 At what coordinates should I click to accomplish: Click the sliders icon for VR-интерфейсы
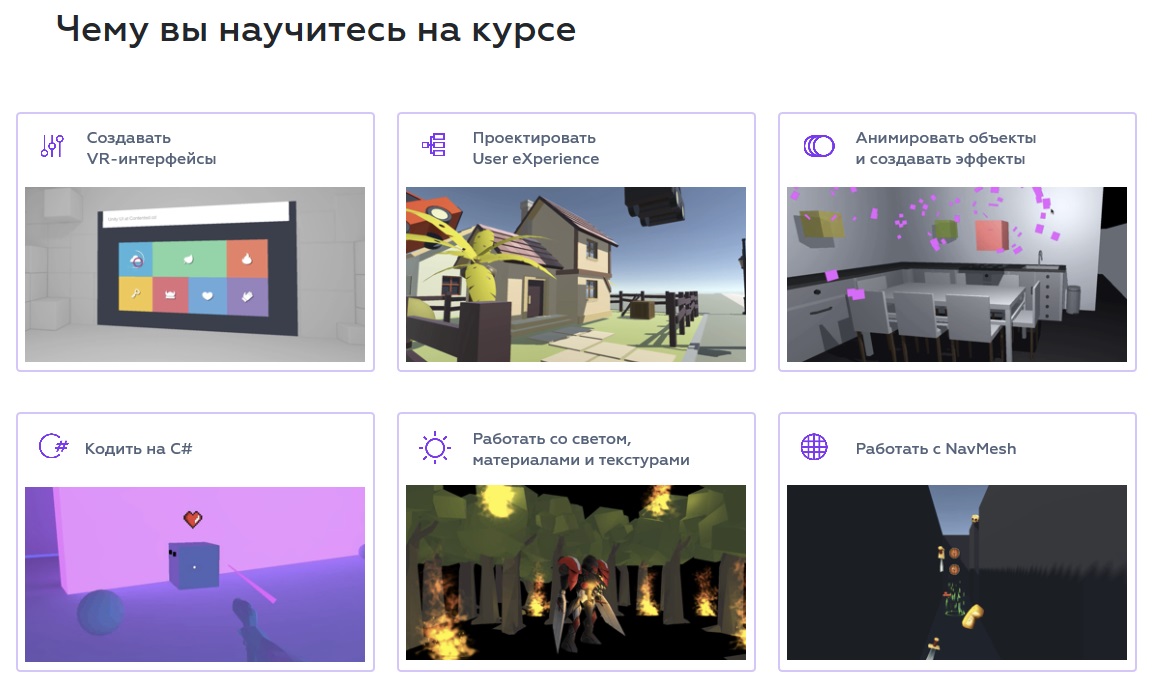point(52,146)
